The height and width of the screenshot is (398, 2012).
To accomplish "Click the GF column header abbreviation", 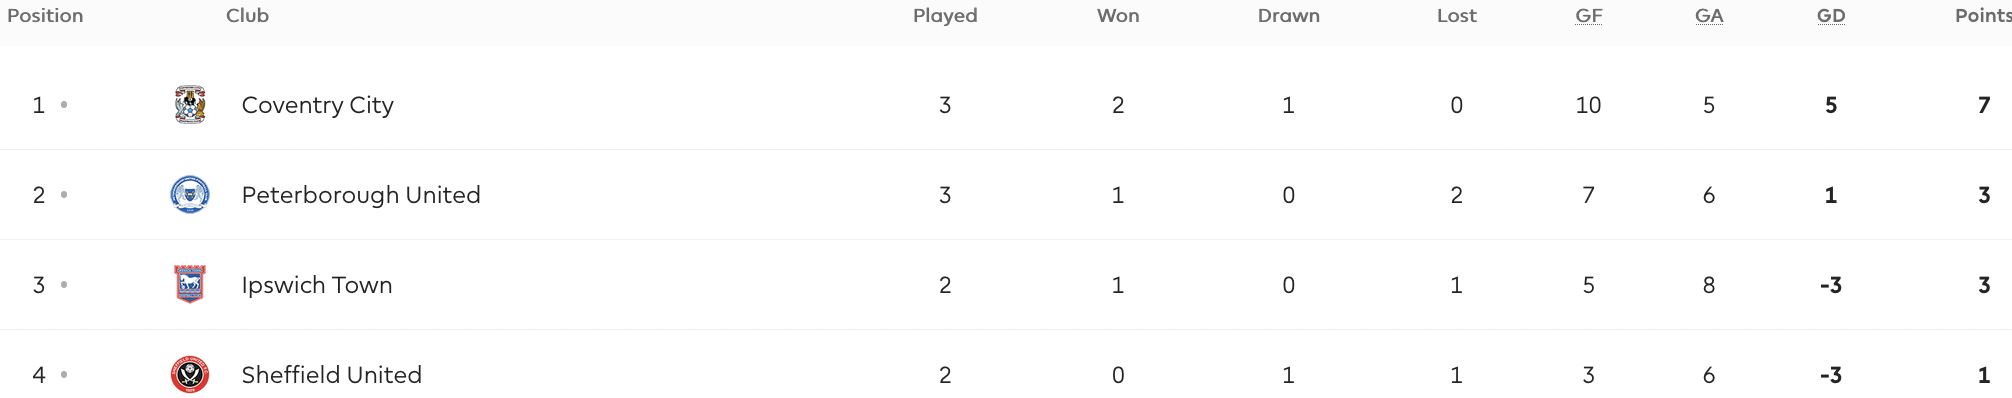I will point(1589,16).
